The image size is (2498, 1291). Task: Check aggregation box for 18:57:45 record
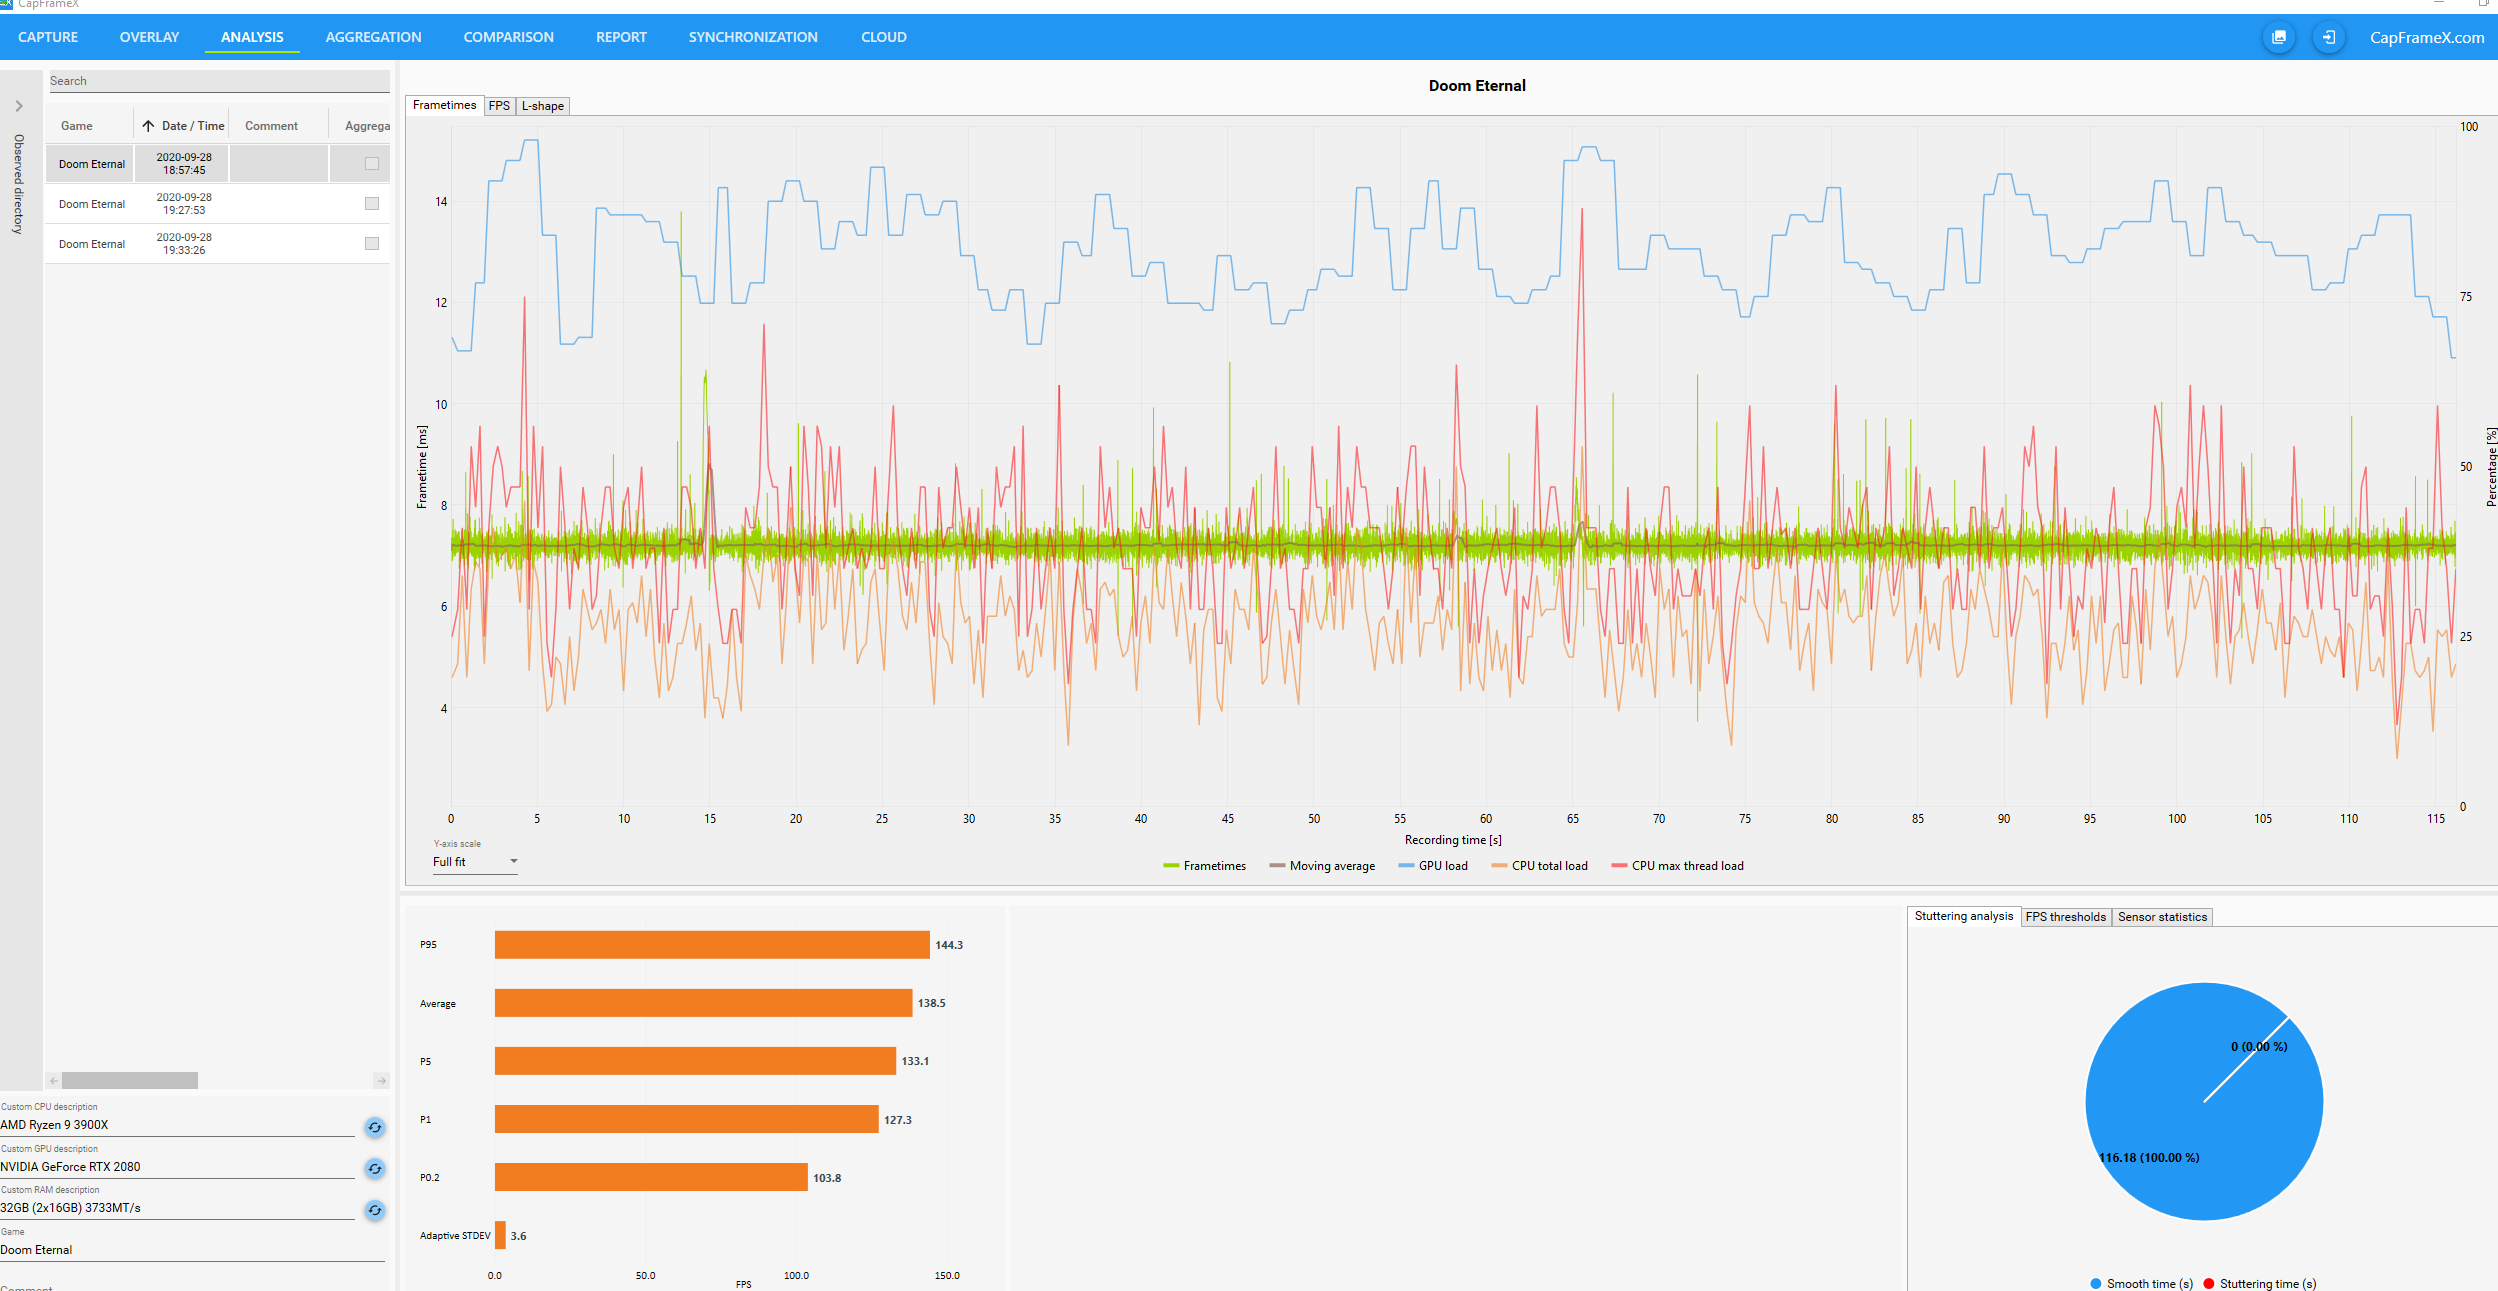point(372,163)
